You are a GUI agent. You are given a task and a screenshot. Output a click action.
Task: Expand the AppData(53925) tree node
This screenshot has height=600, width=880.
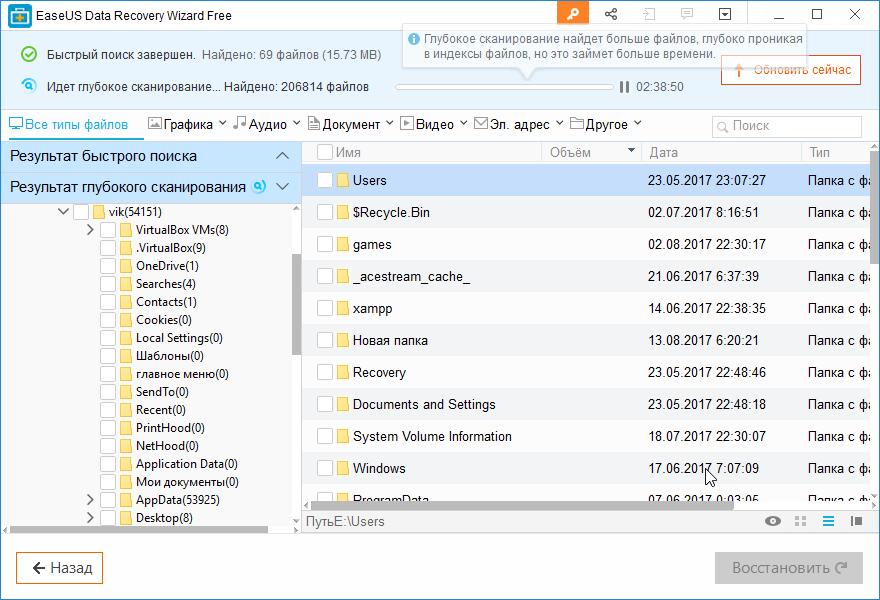(90, 500)
